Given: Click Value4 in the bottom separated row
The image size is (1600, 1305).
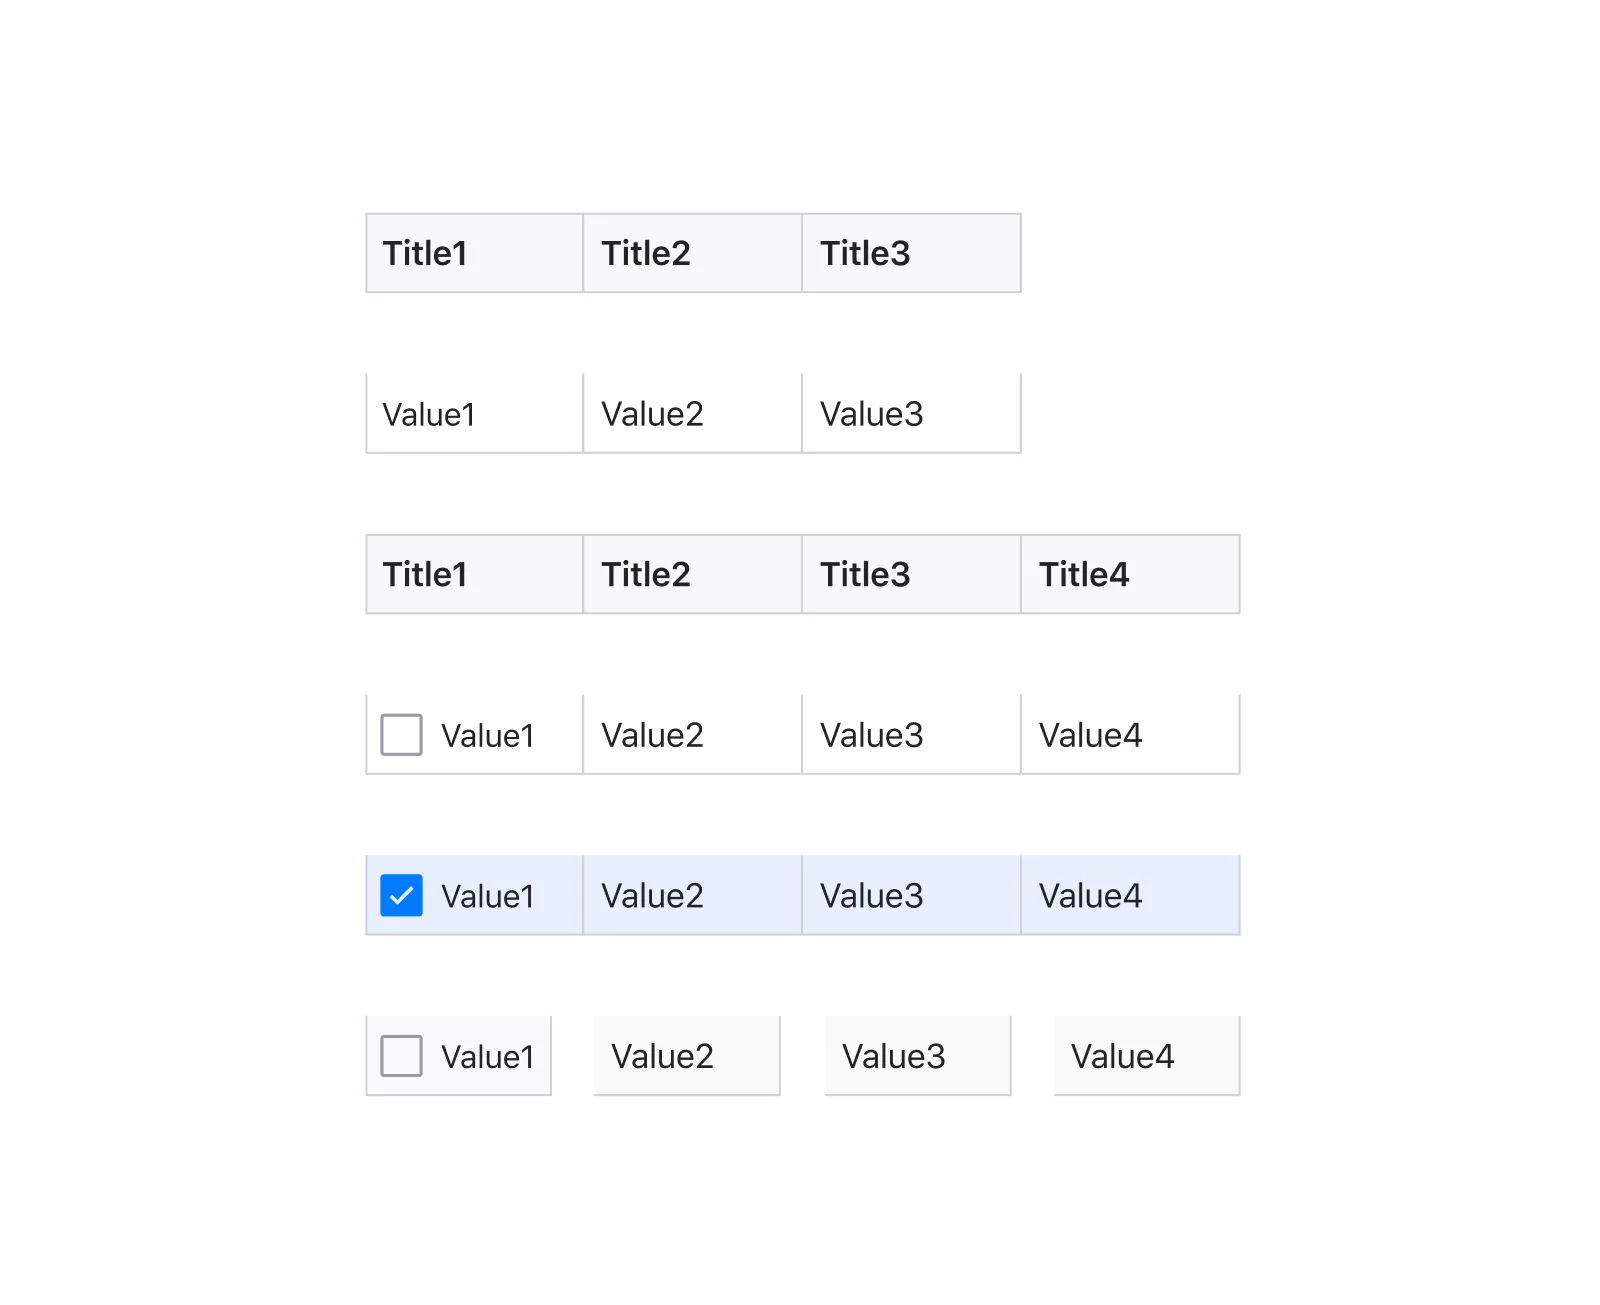Looking at the screenshot, I should pos(1147,1056).
